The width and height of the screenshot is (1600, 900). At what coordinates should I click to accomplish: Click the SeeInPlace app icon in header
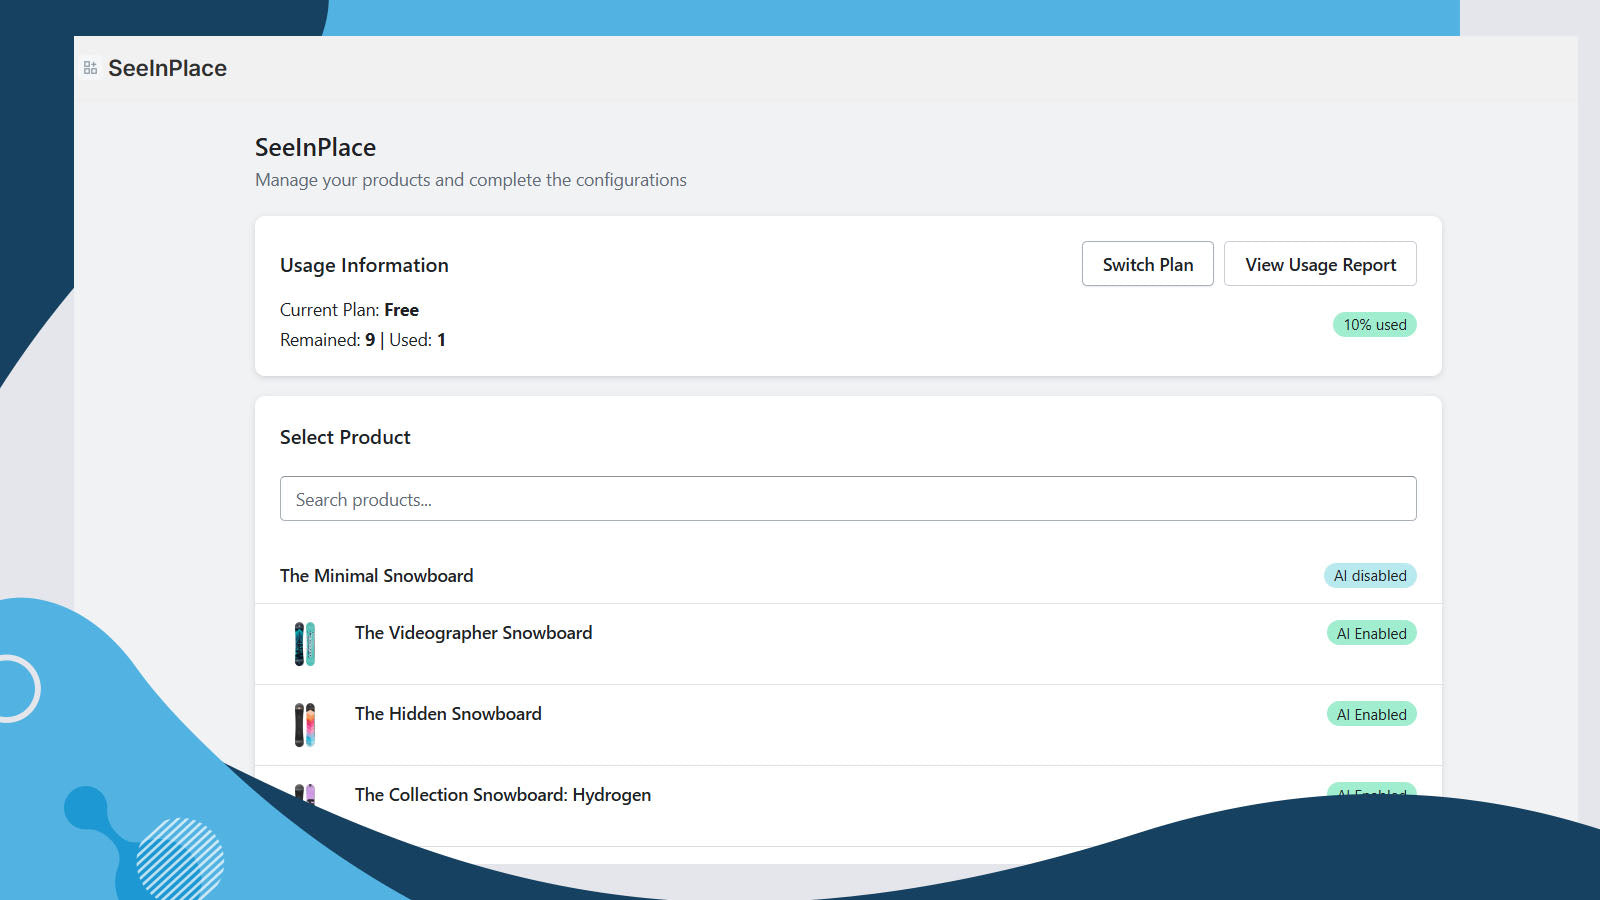click(x=90, y=68)
